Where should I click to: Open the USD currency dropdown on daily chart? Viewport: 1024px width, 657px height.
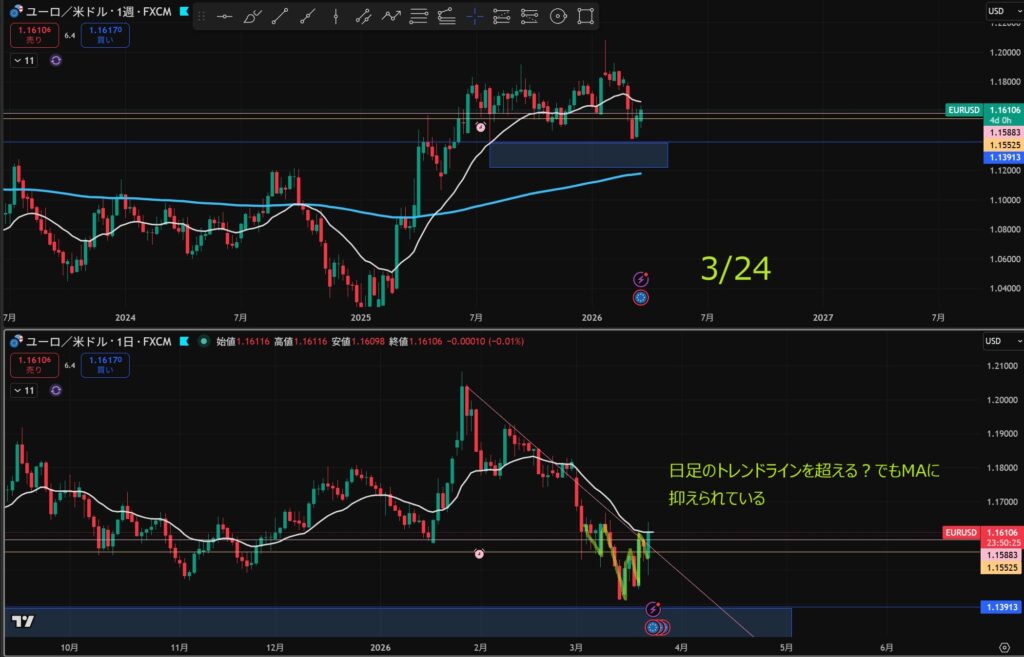[x=995, y=341]
